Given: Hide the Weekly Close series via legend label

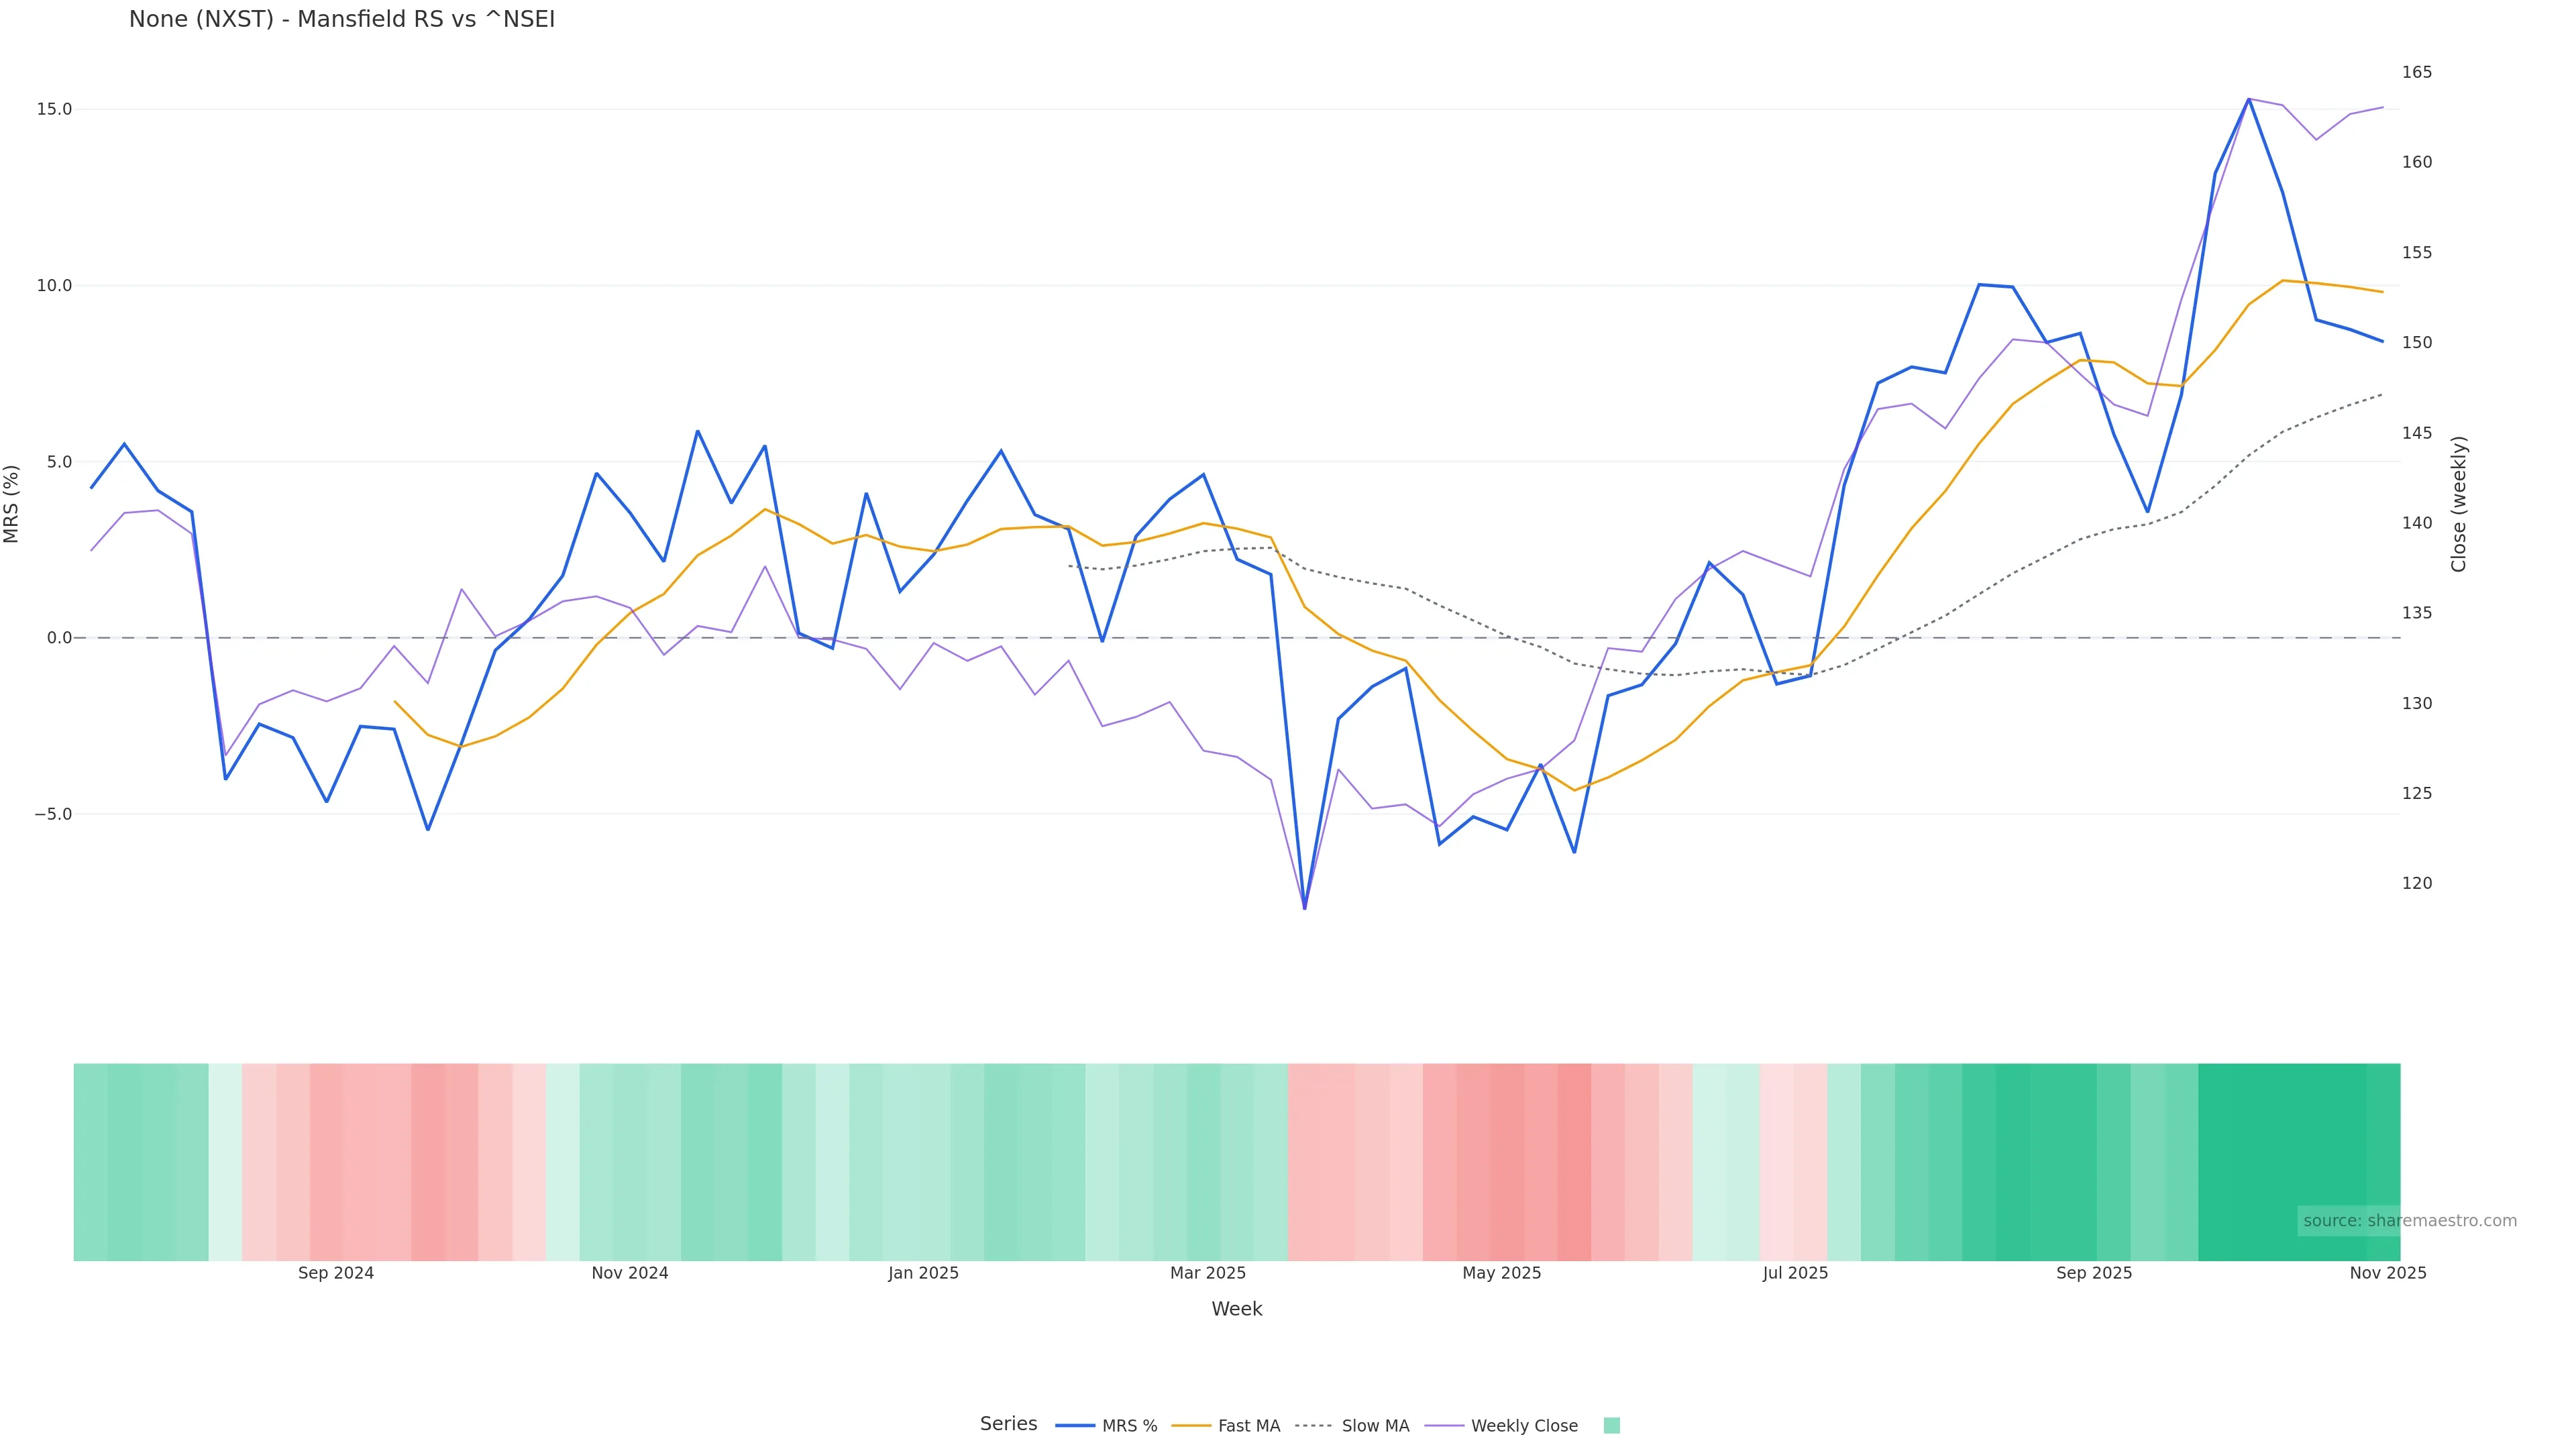Looking at the screenshot, I should (1524, 1426).
